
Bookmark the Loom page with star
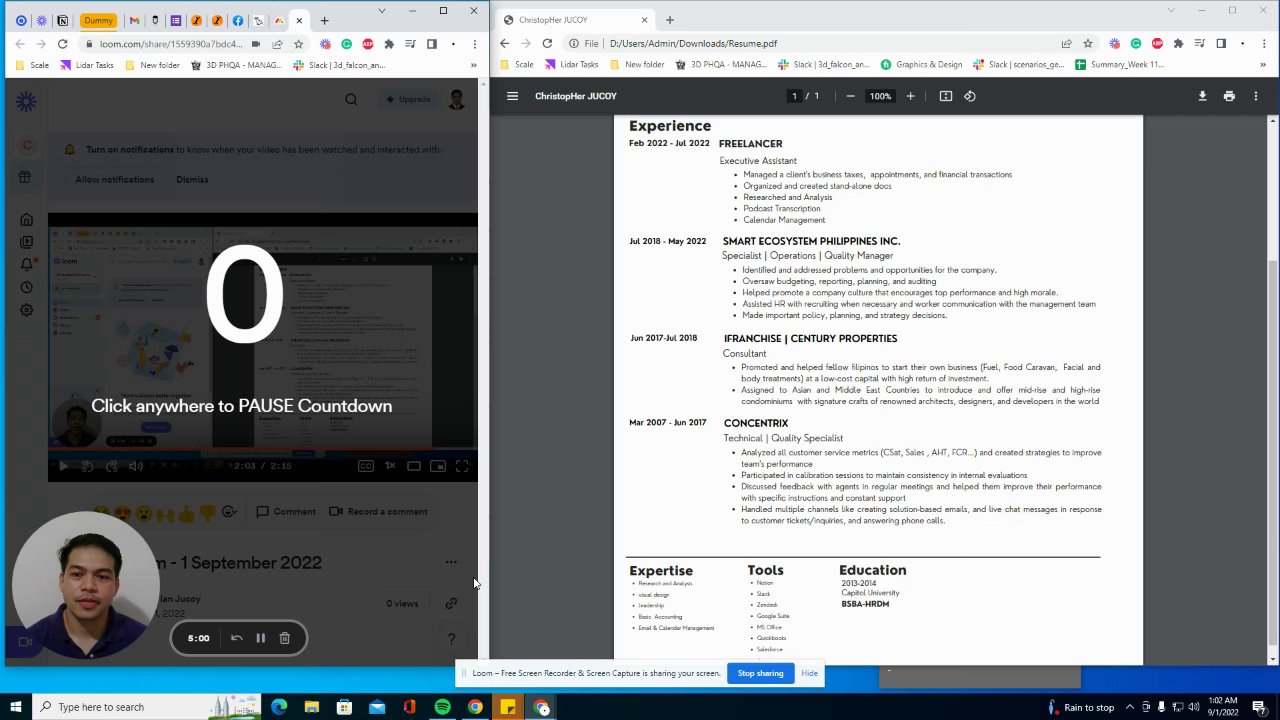pyautogui.click(x=298, y=44)
